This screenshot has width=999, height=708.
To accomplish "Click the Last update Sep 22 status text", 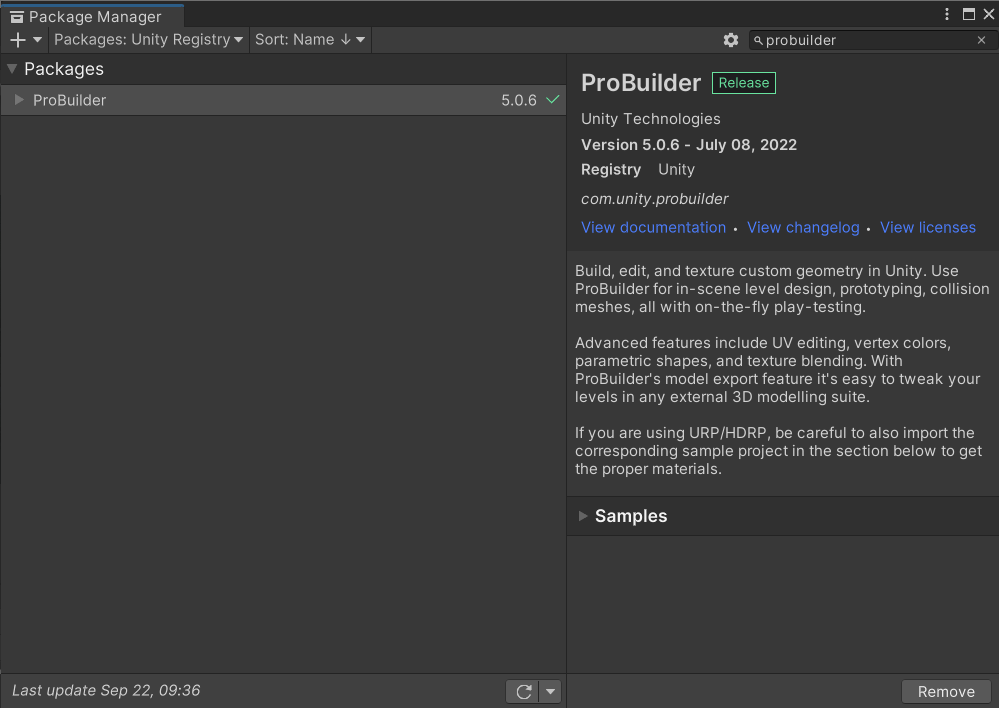I will point(106,690).
